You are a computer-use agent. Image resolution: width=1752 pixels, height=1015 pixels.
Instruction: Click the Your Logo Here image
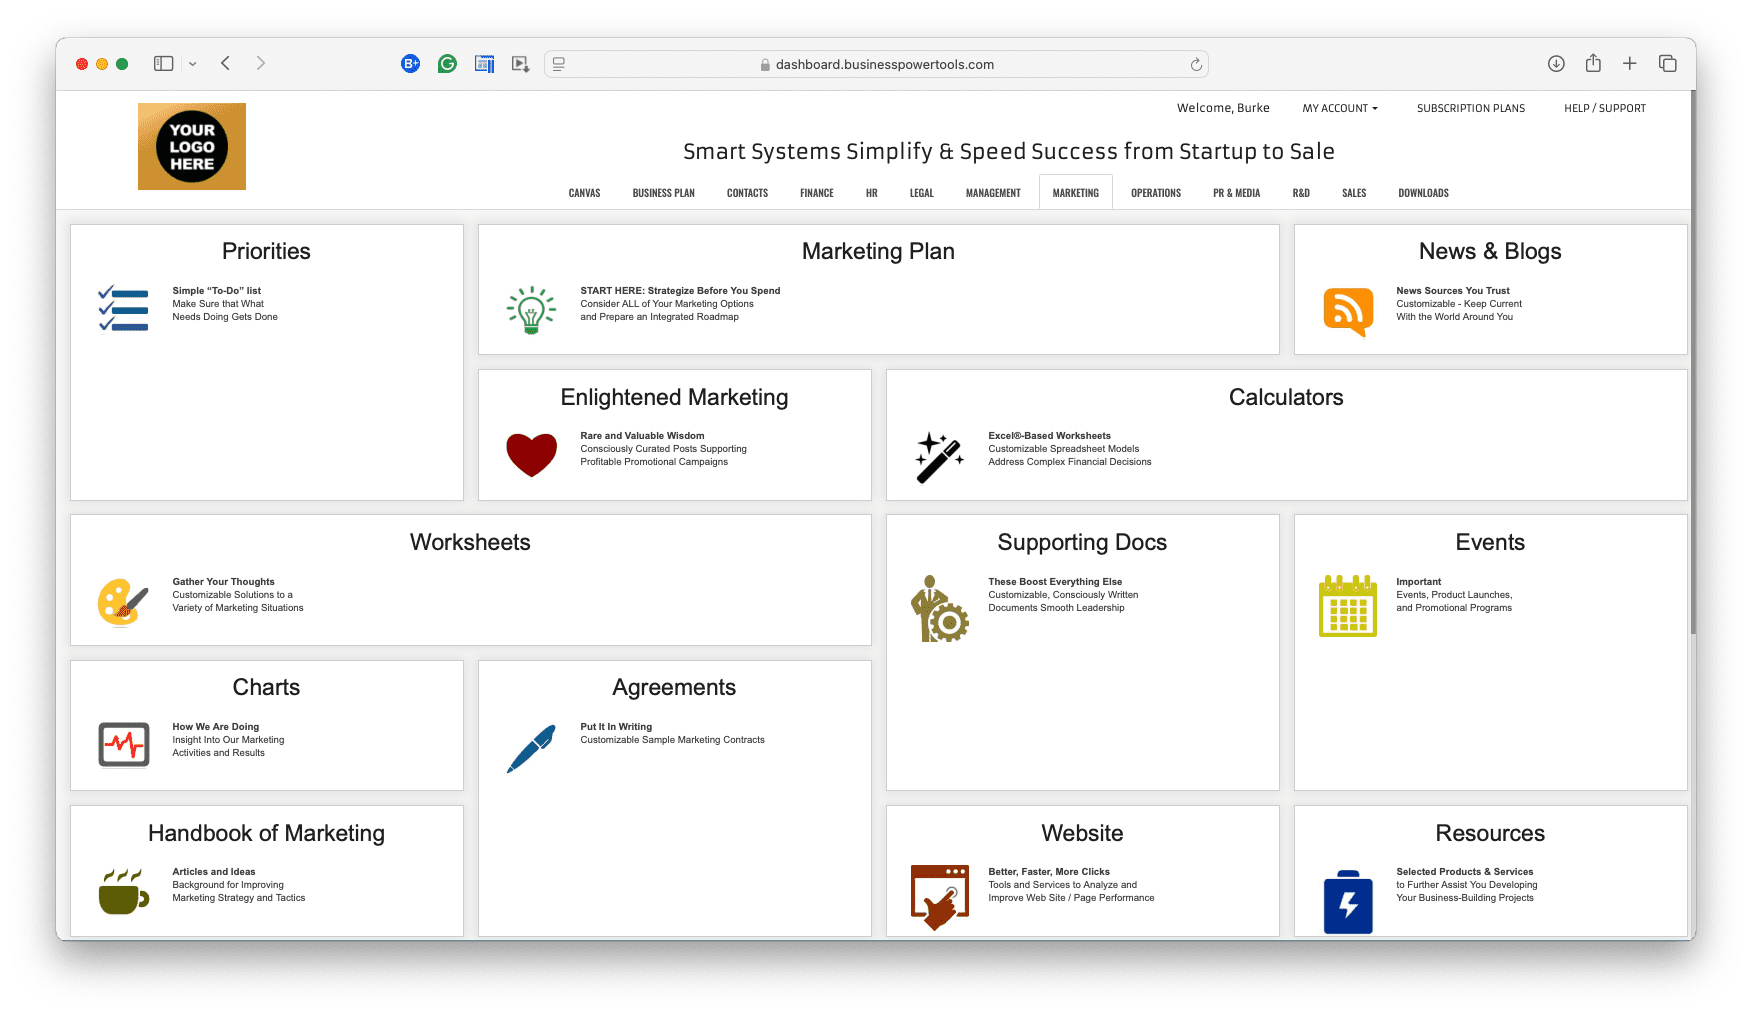[x=192, y=147]
